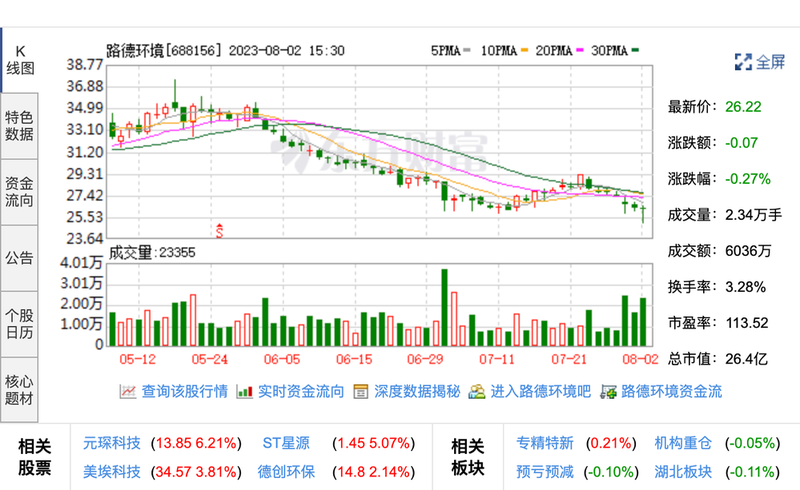Open the 特色数据 tab

click(x=20, y=124)
